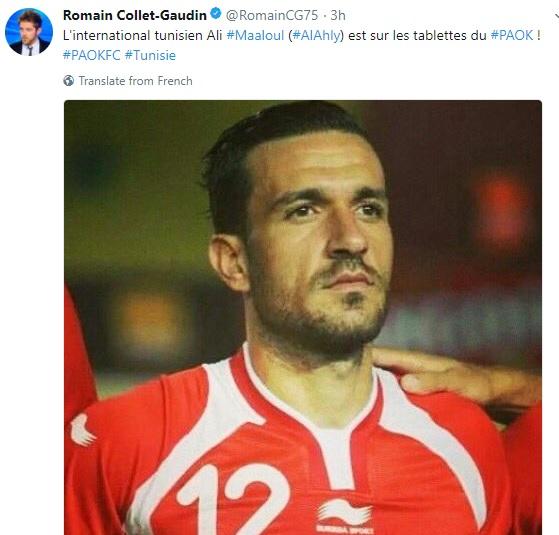Open the #PAOKFC hashtag
559x535 pixels.
click(x=92, y=56)
